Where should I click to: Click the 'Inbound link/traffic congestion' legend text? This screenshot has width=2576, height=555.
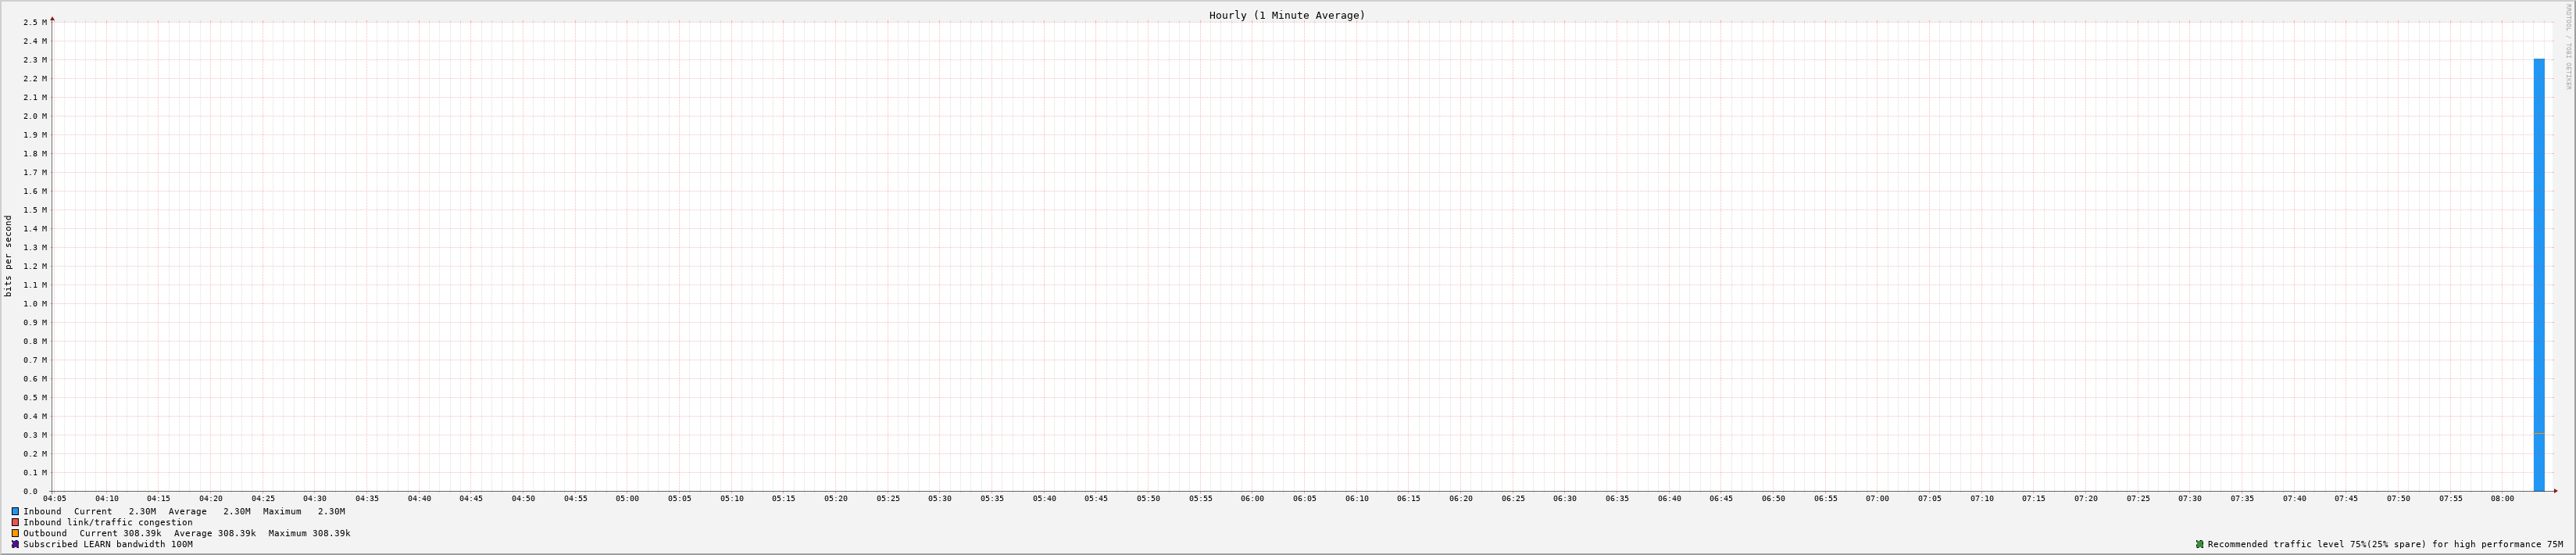(108, 522)
